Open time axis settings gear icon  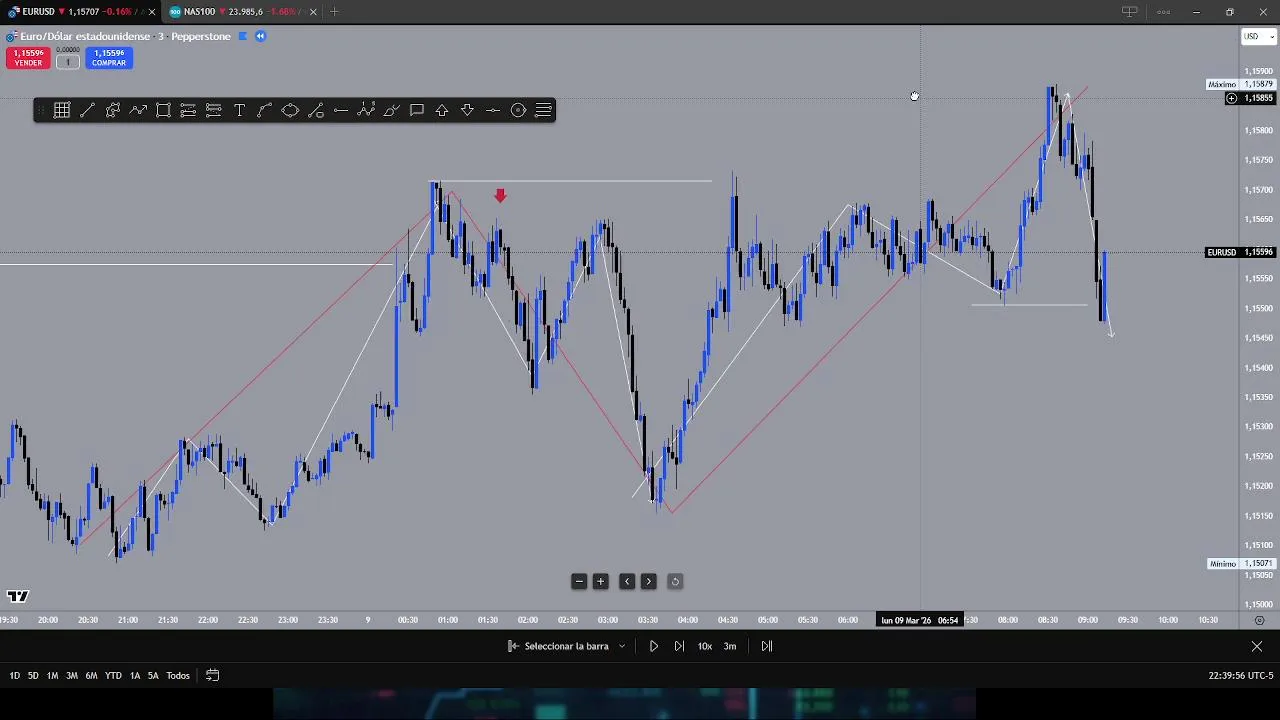pos(1259,620)
